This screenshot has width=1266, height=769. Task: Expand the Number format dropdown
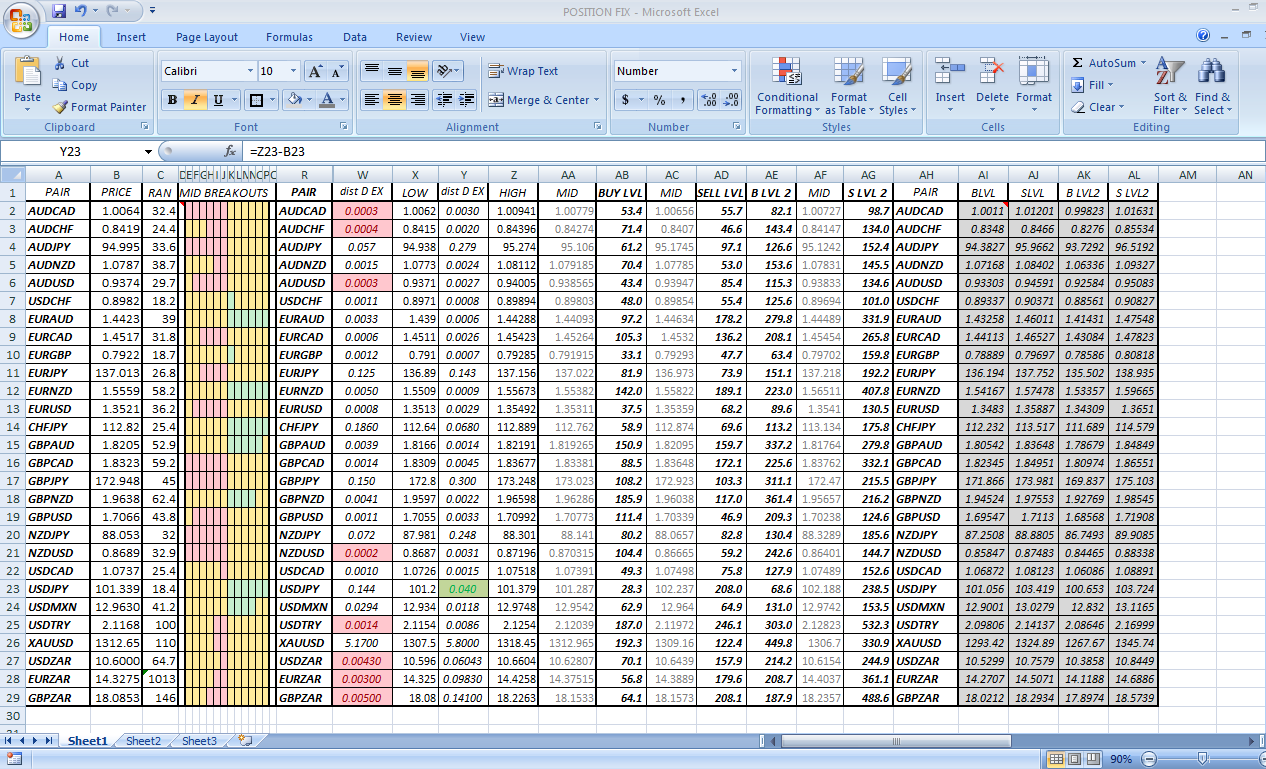point(734,71)
